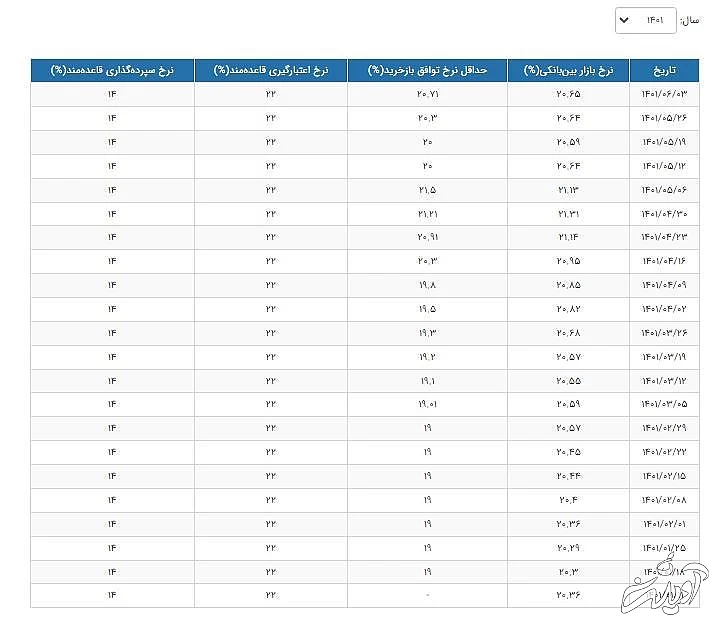
Task: Click the نرخ سپرده‌گذاری قاعده‌مند(%) column header
Action: [x=112, y=70]
